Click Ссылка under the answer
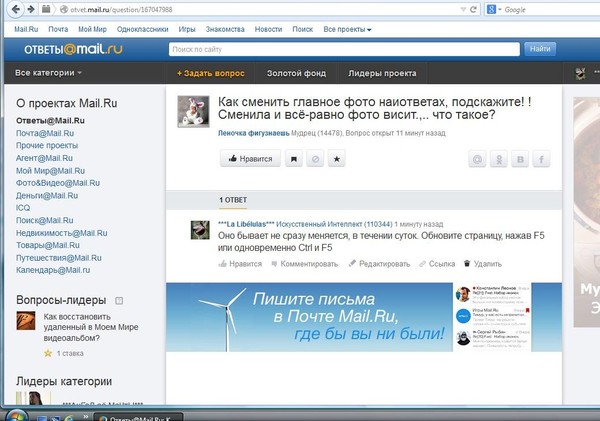600x421 pixels. [x=437, y=264]
